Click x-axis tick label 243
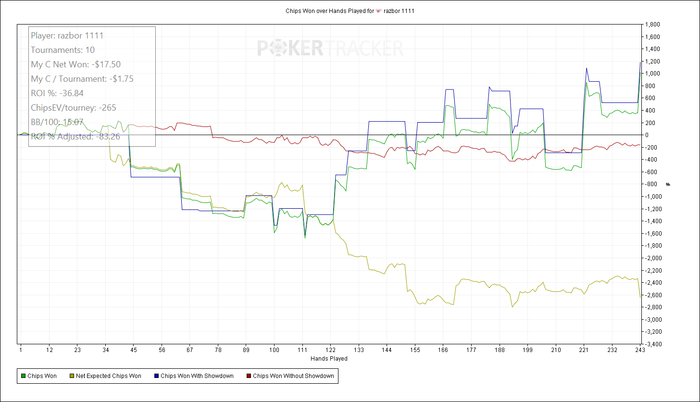 tap(640, 350)
